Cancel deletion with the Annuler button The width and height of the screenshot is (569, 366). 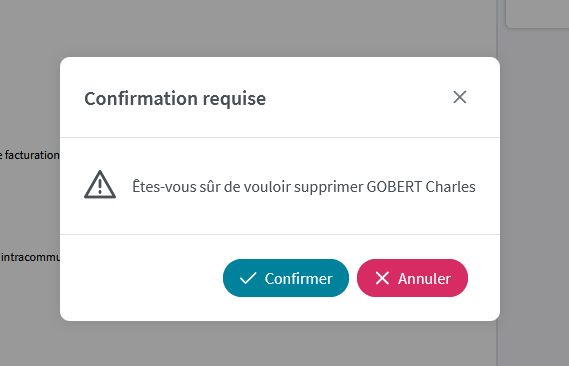tap(412, 278)
